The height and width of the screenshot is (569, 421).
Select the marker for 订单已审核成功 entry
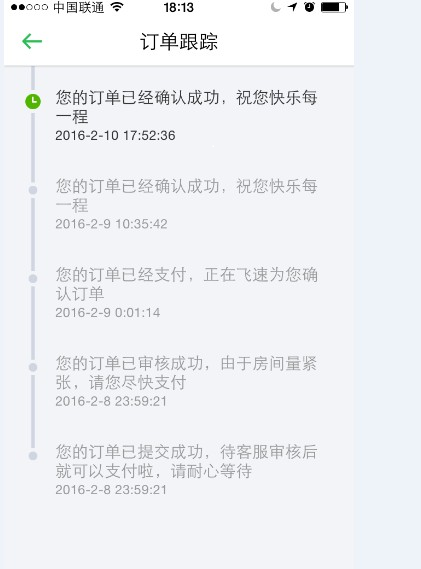(33, 367)
